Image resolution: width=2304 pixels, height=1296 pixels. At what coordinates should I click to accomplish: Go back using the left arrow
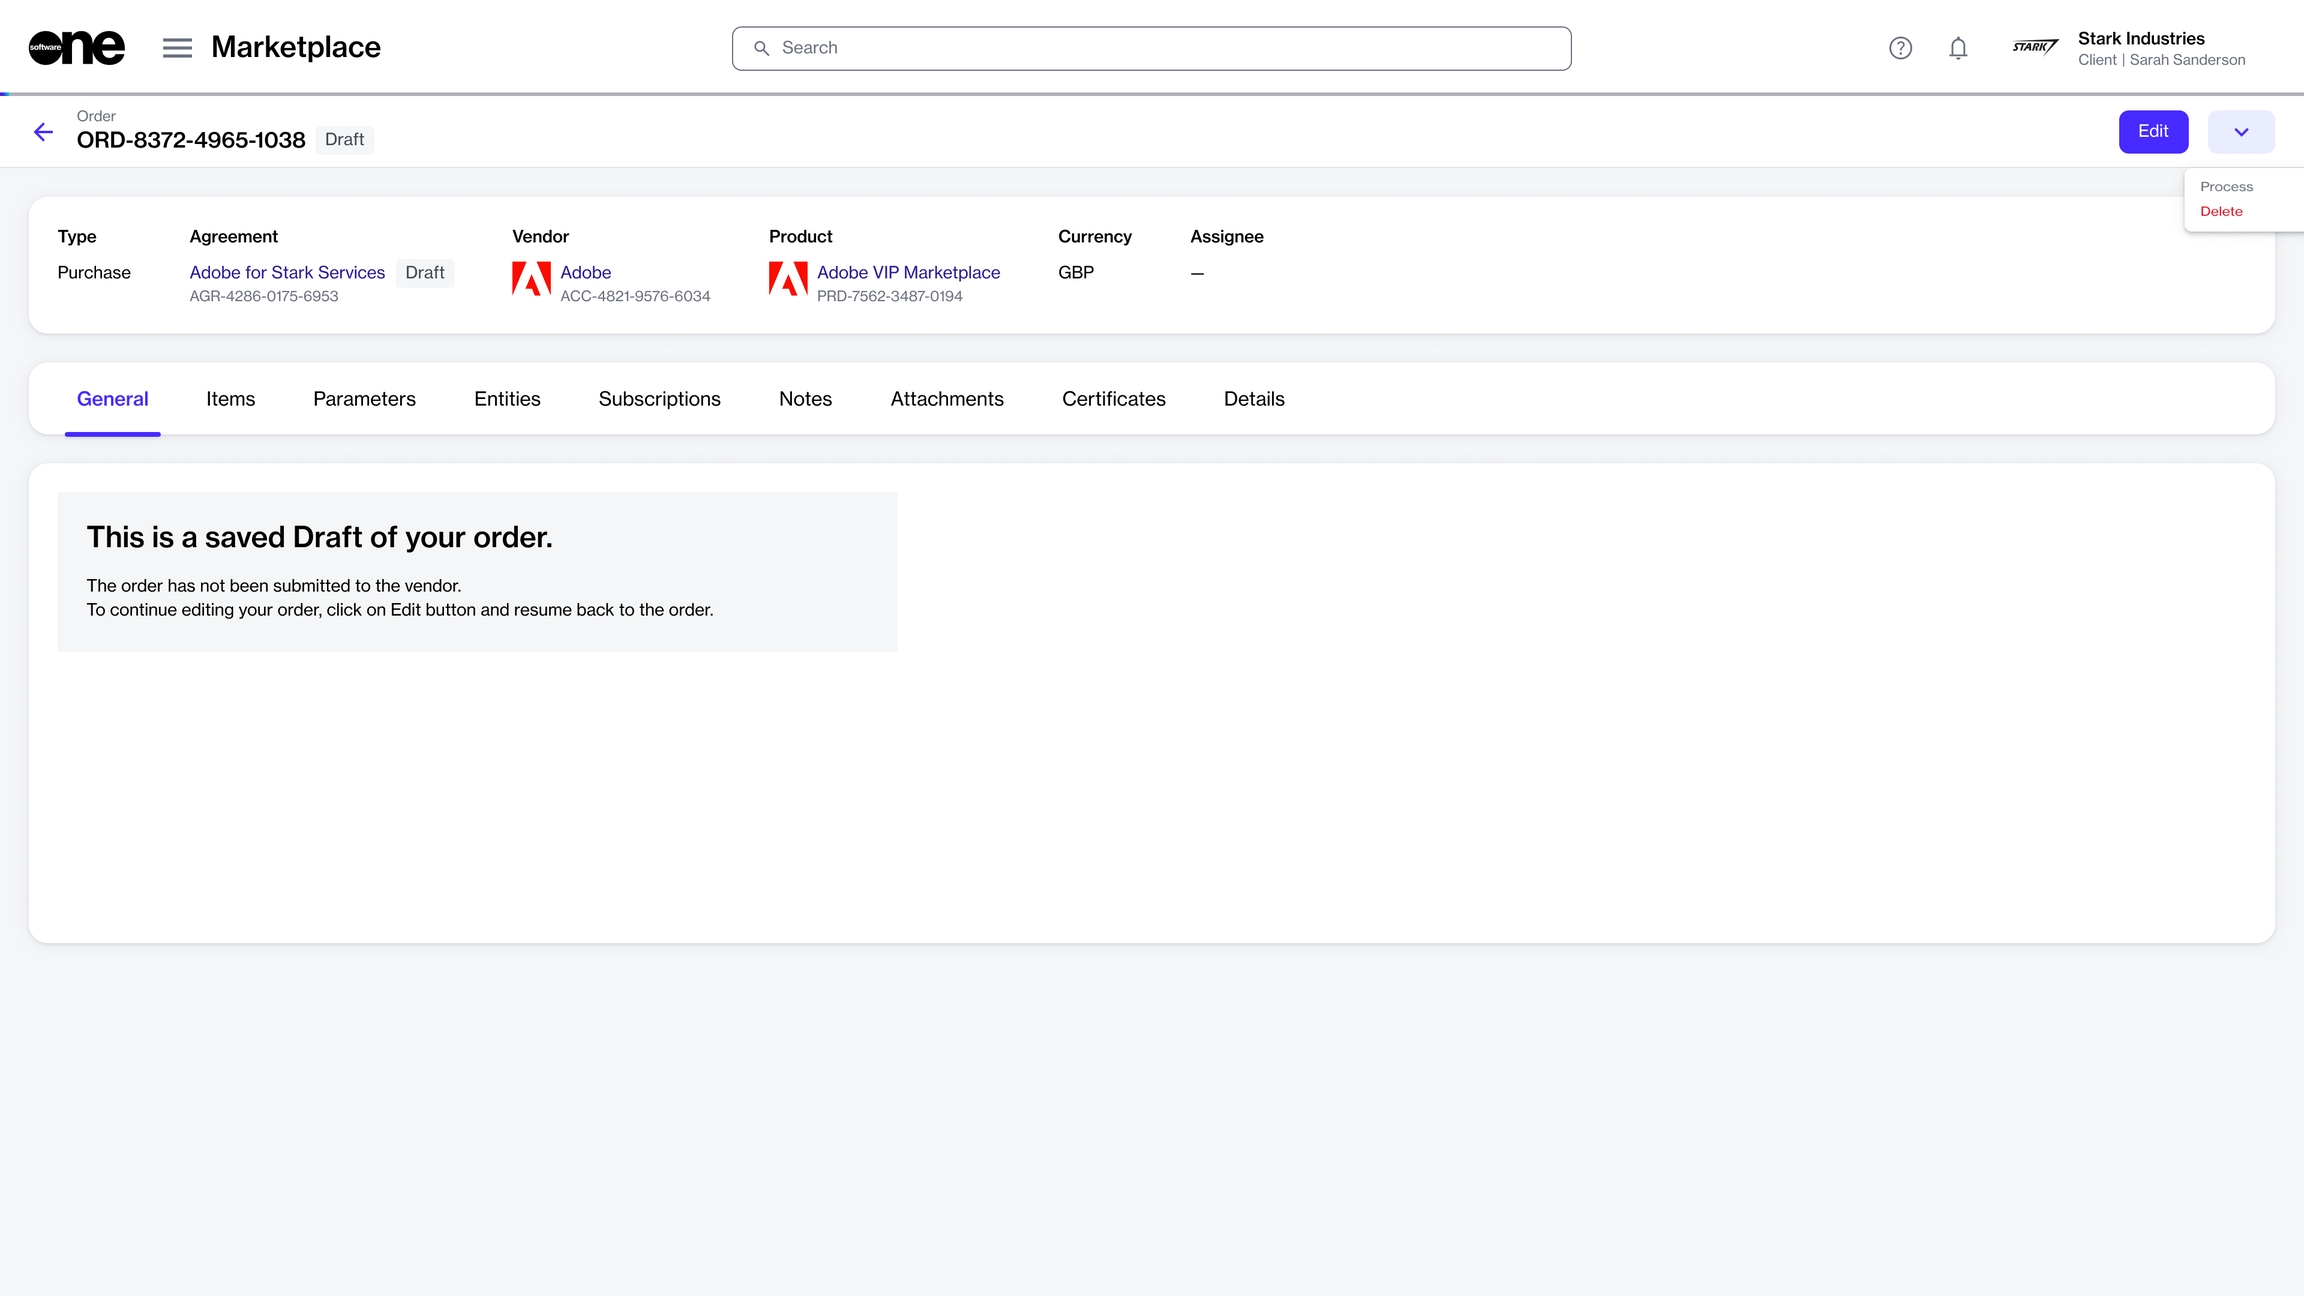[x=43, y=132]
